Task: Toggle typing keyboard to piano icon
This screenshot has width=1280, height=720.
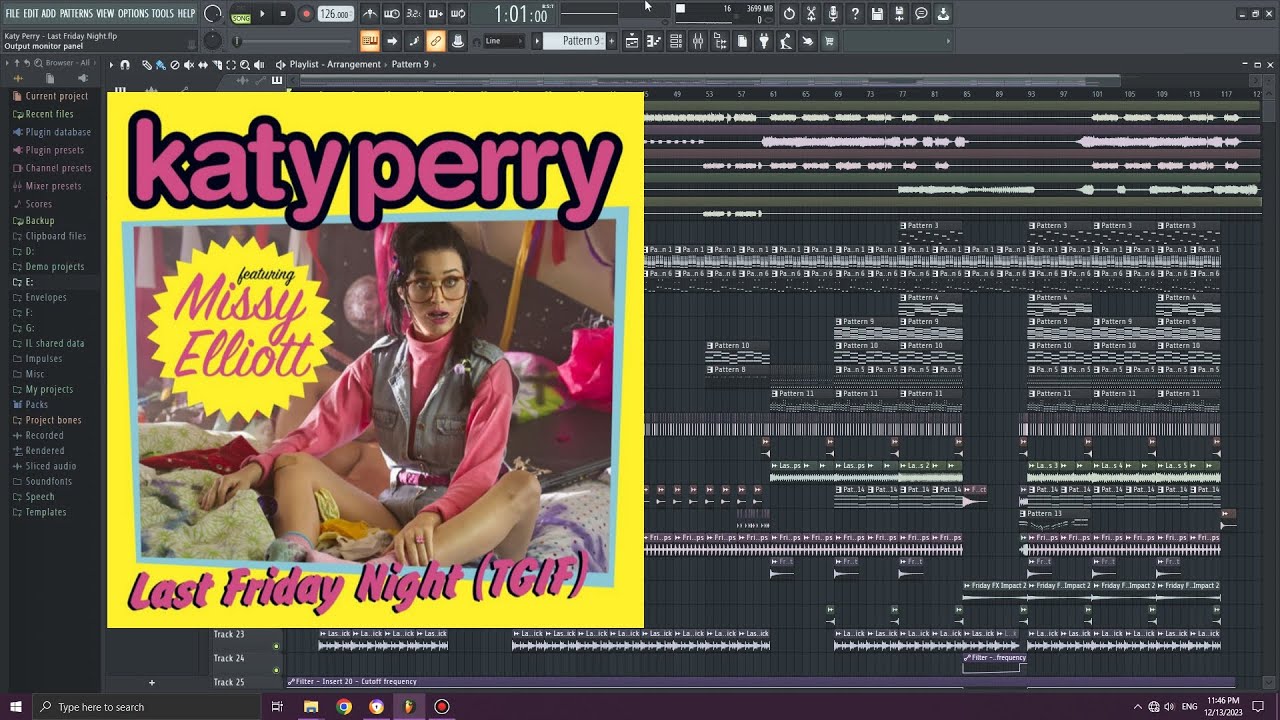Action: pyautogui.click(x=369, y=41)
